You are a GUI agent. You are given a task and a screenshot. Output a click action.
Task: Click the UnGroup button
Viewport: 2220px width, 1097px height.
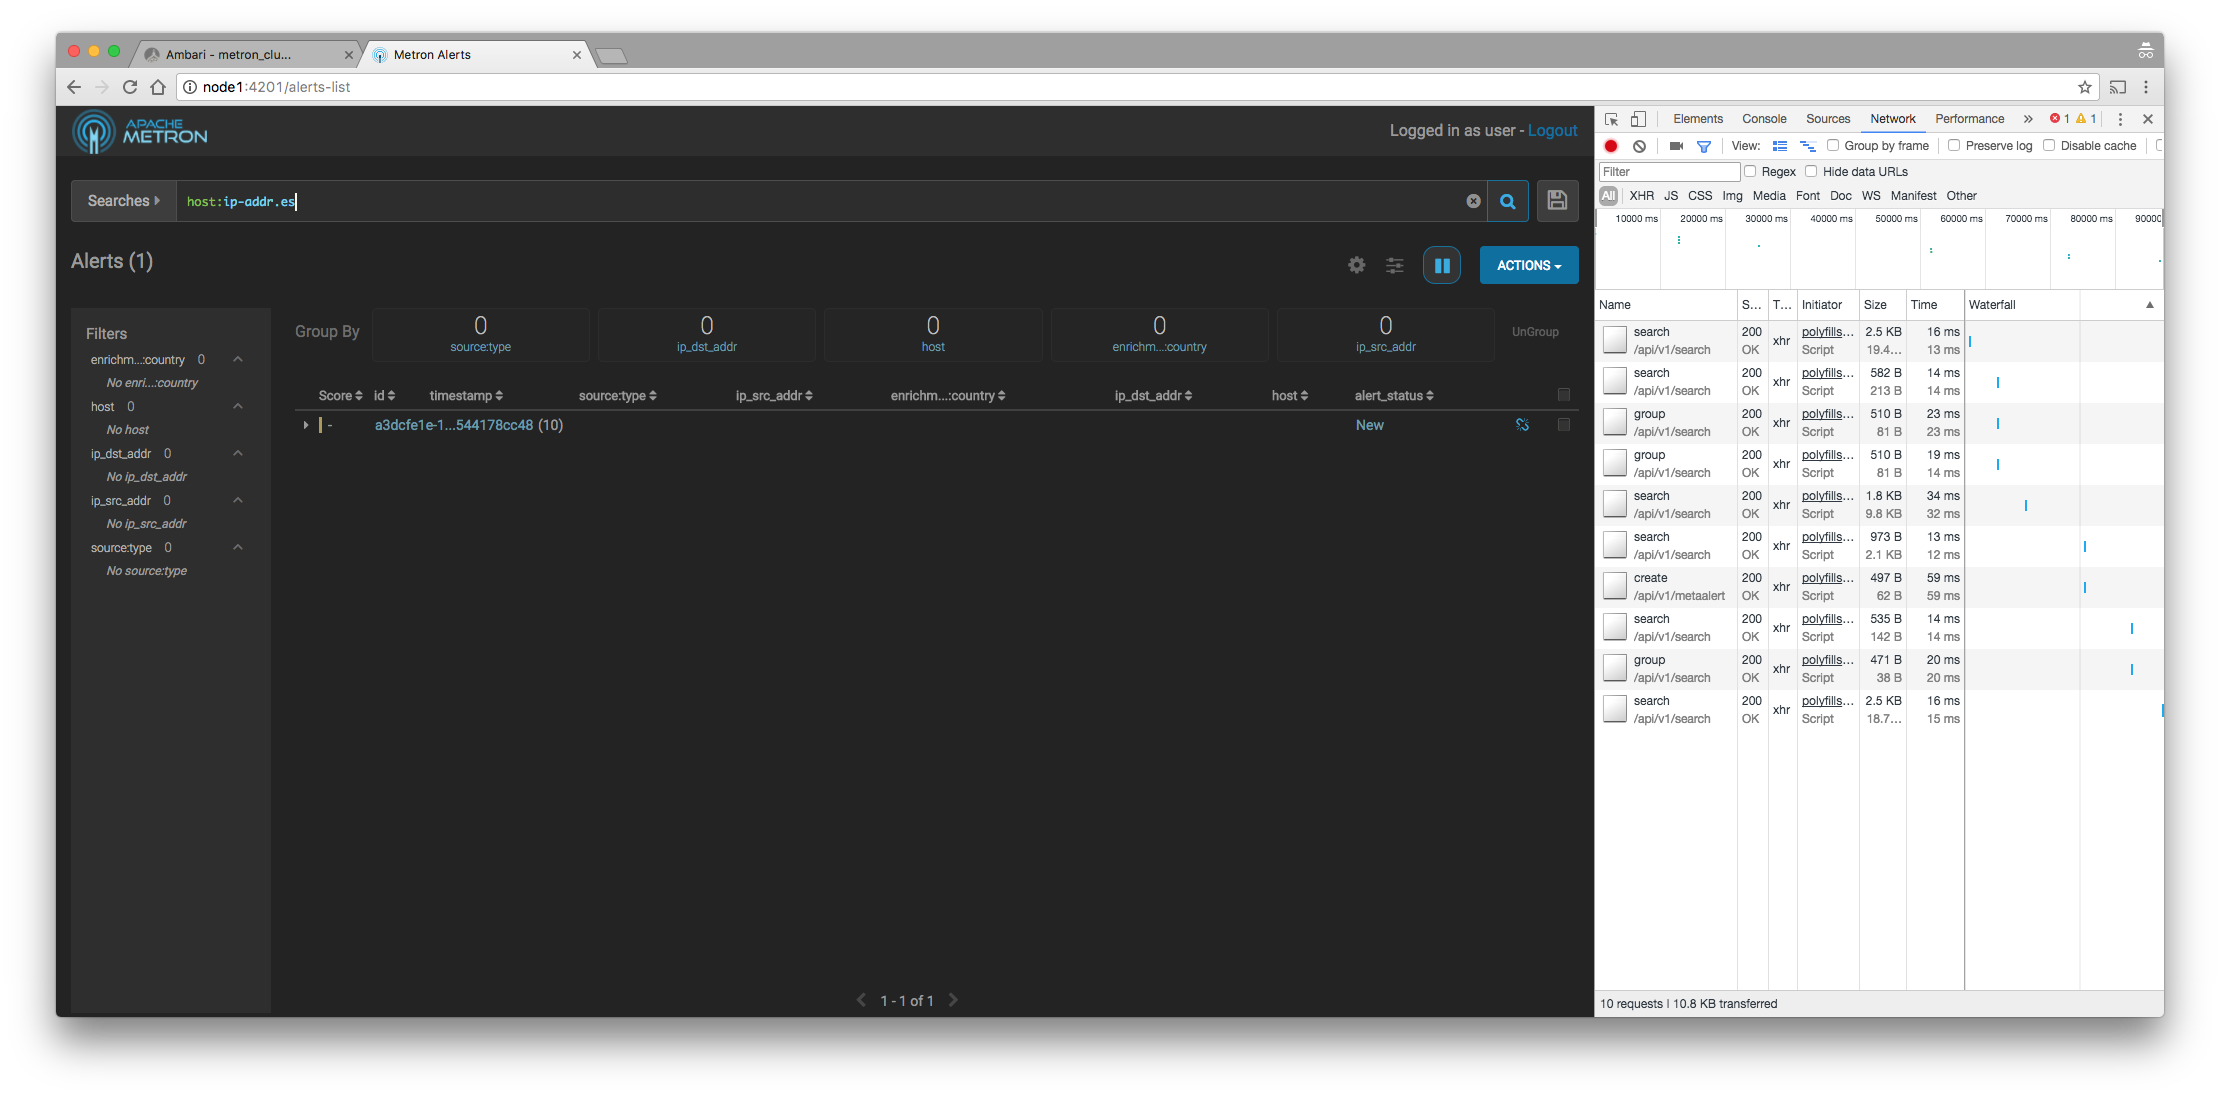coord(1536,331)
